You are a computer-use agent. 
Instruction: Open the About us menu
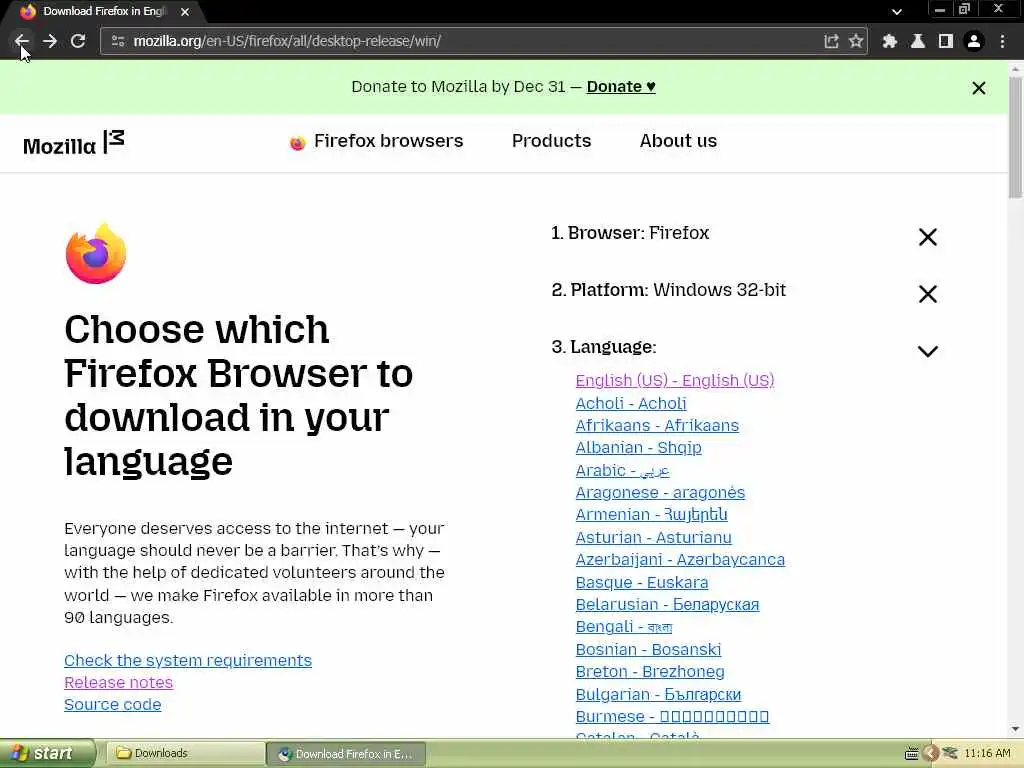tap(678, 141)
